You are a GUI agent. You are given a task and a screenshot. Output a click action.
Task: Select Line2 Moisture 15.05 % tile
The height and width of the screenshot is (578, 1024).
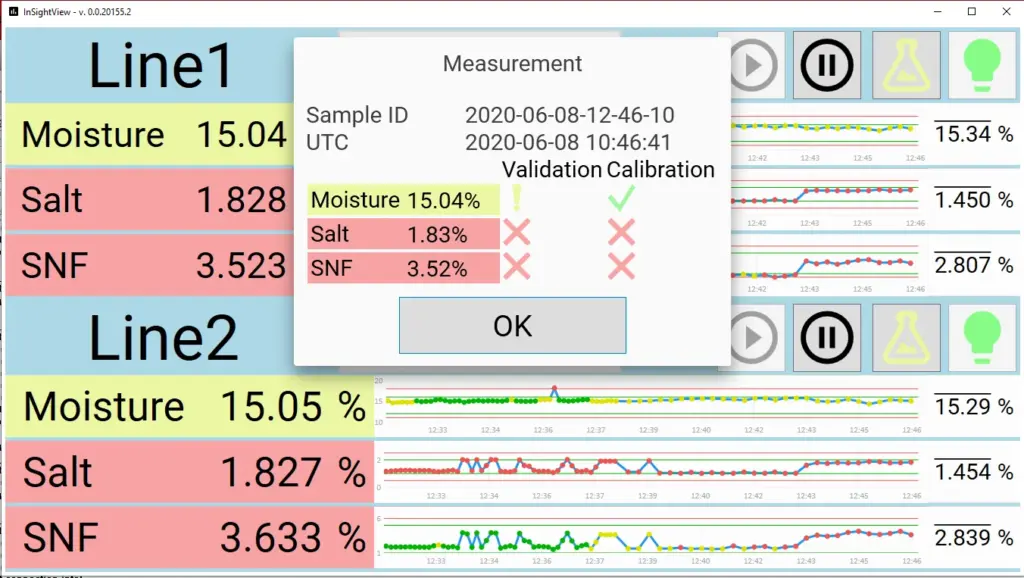[x=189, y=406]
